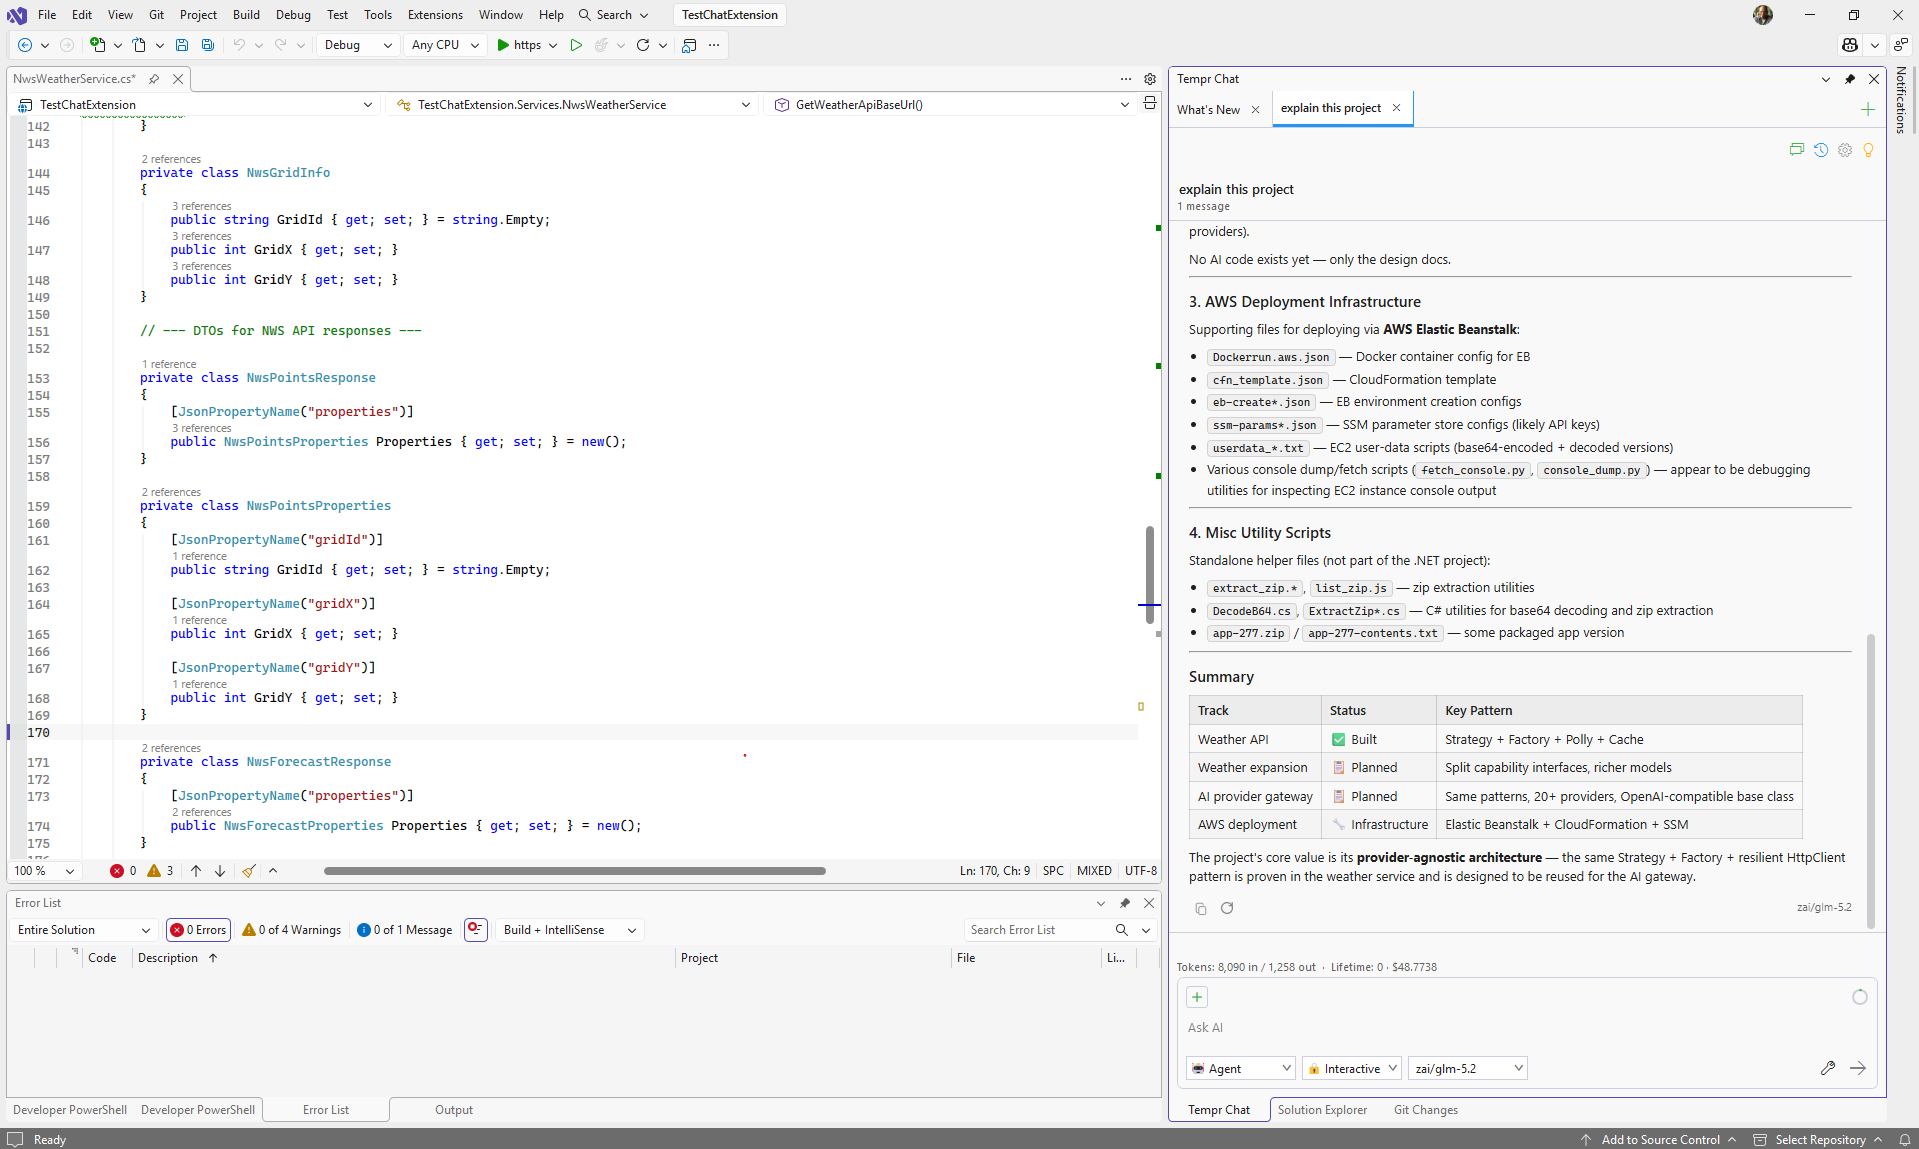Open the GitHub Copilot icon in title bar
The image size is (1919, 1149).
1850,45
